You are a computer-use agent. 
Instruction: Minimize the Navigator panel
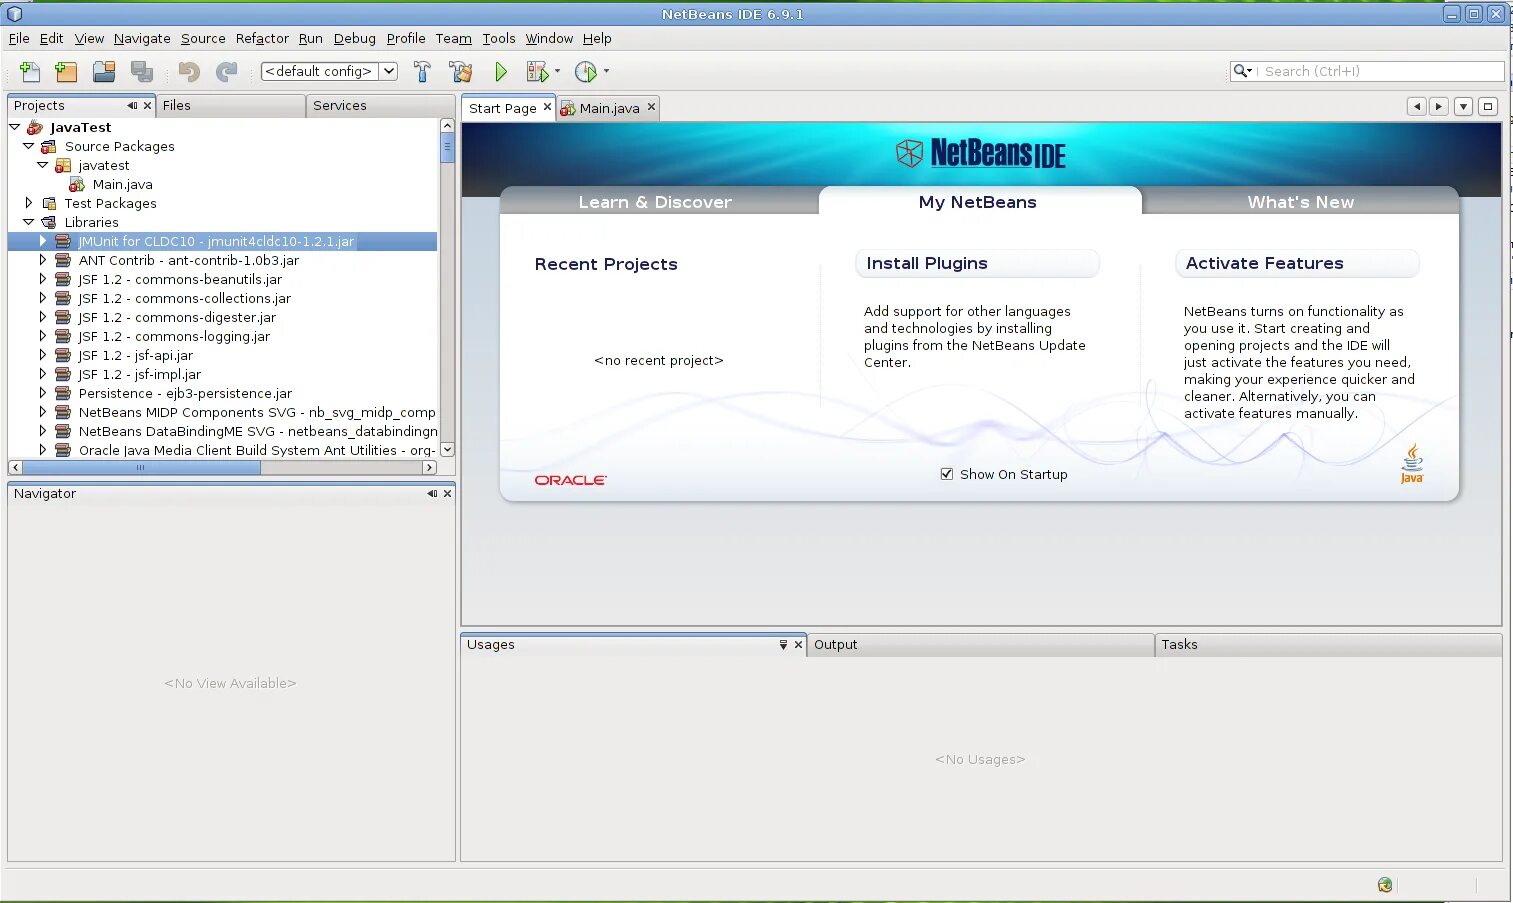pos(432,493)
